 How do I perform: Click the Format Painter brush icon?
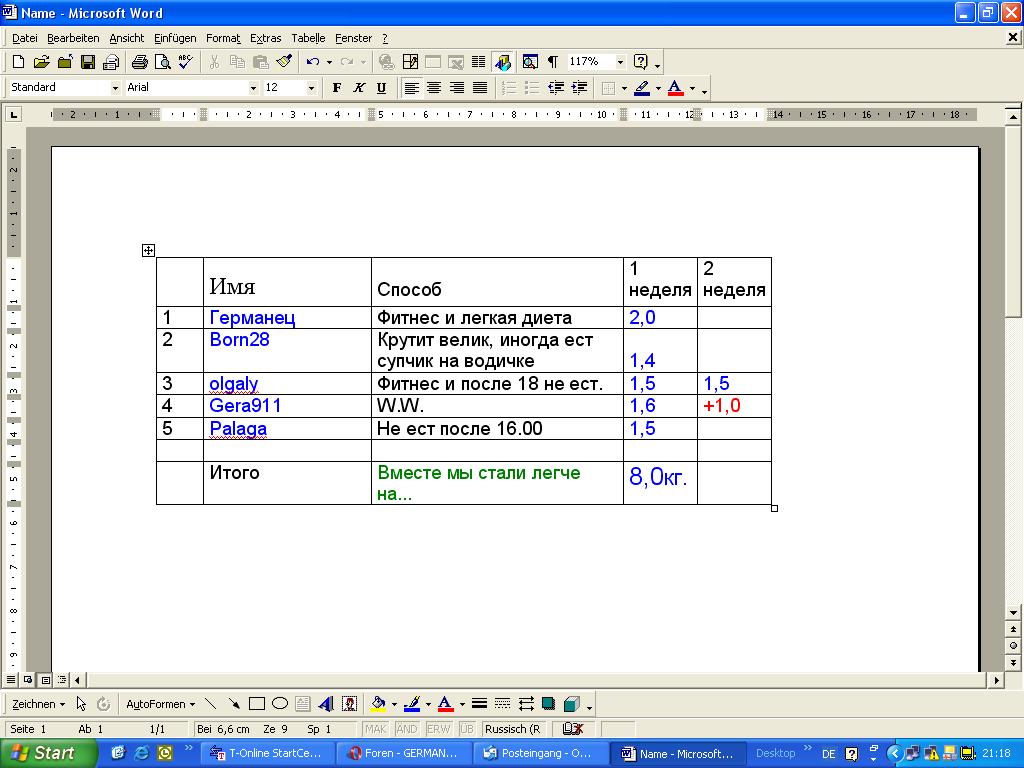pos(284,62)
